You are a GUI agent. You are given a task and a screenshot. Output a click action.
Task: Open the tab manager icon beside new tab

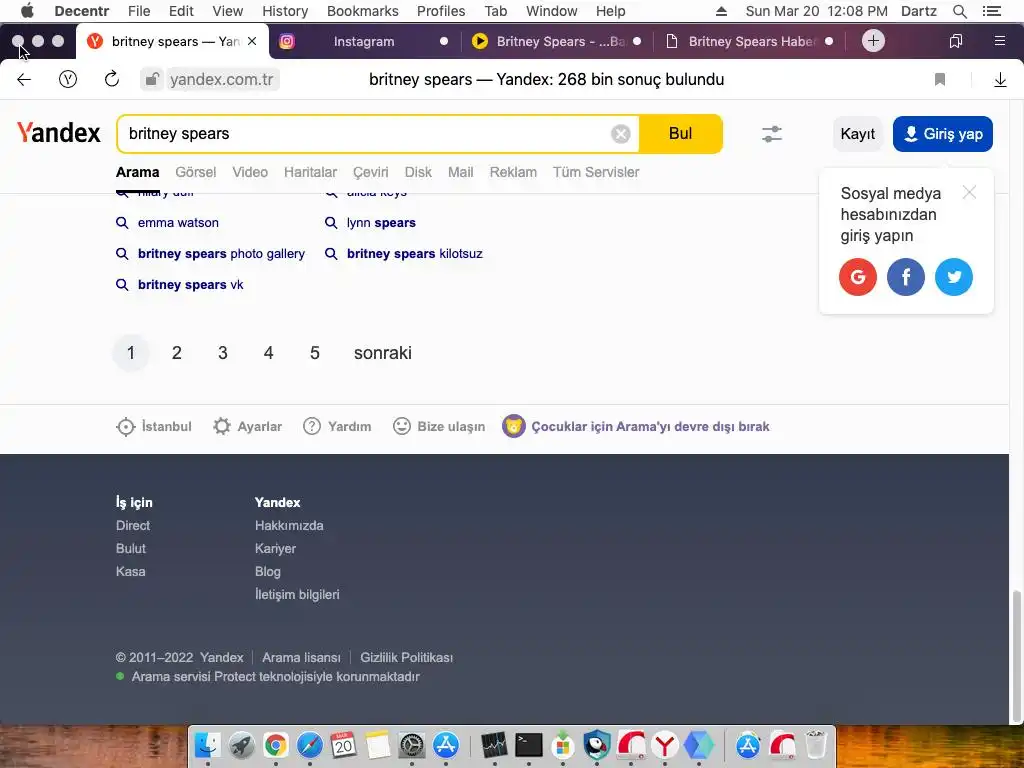tap(955, 41)
